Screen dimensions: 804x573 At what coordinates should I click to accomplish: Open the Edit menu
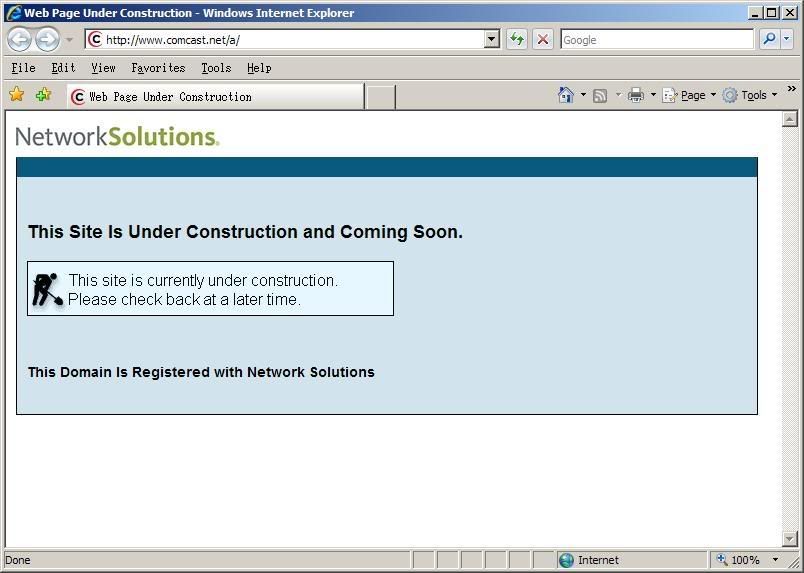[63, 68]
